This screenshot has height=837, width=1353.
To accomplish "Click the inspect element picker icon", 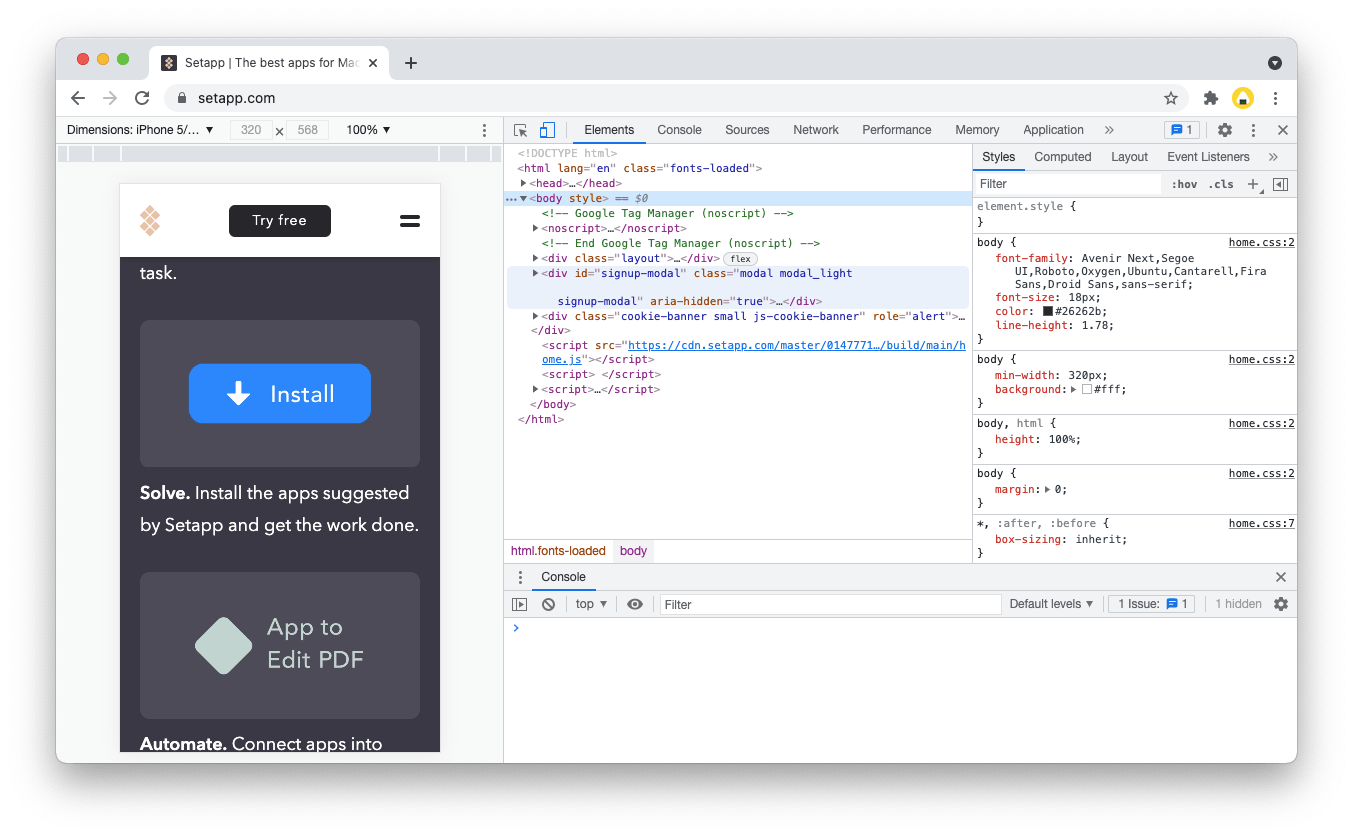I will pos(520,130).
